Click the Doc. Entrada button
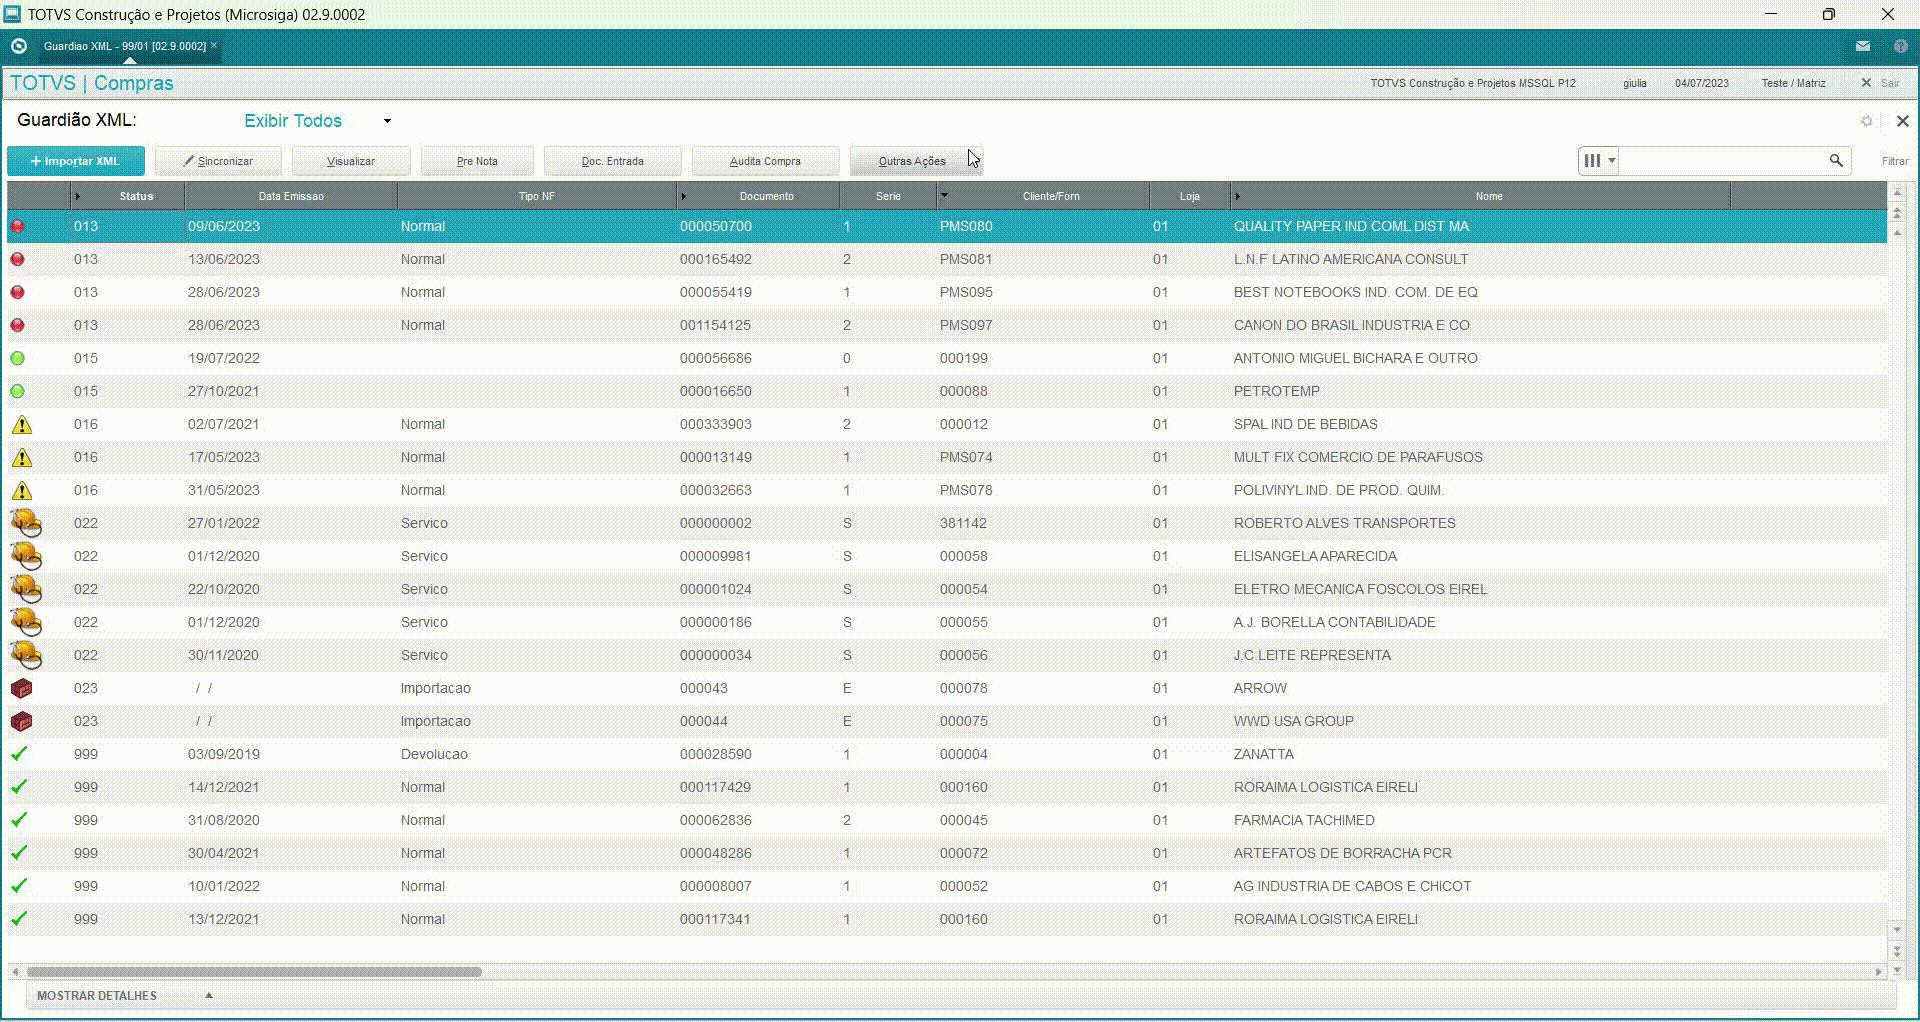The height and width of the screenshot is (1022, 1920). [613, 161]
